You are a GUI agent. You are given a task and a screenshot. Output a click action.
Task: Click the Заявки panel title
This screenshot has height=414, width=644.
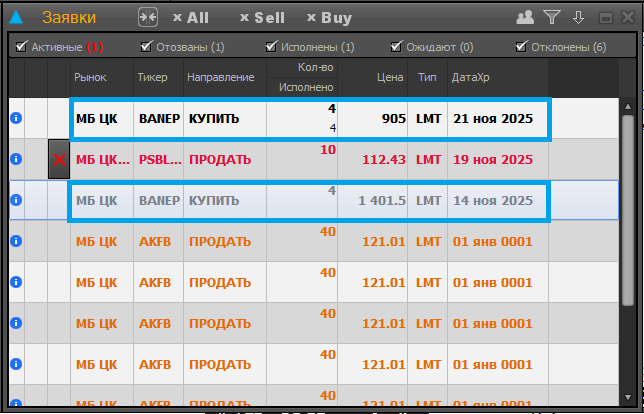tap(69, 18)
